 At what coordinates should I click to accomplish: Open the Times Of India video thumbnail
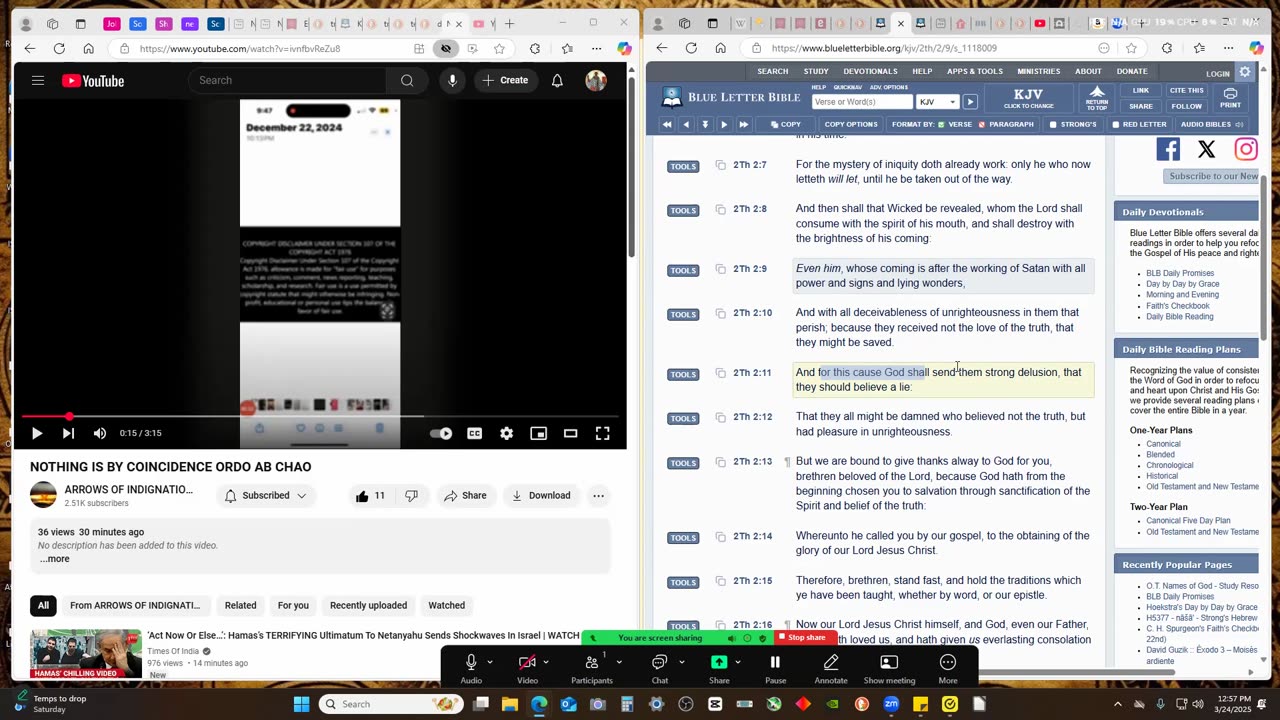(x=86, y=653)
